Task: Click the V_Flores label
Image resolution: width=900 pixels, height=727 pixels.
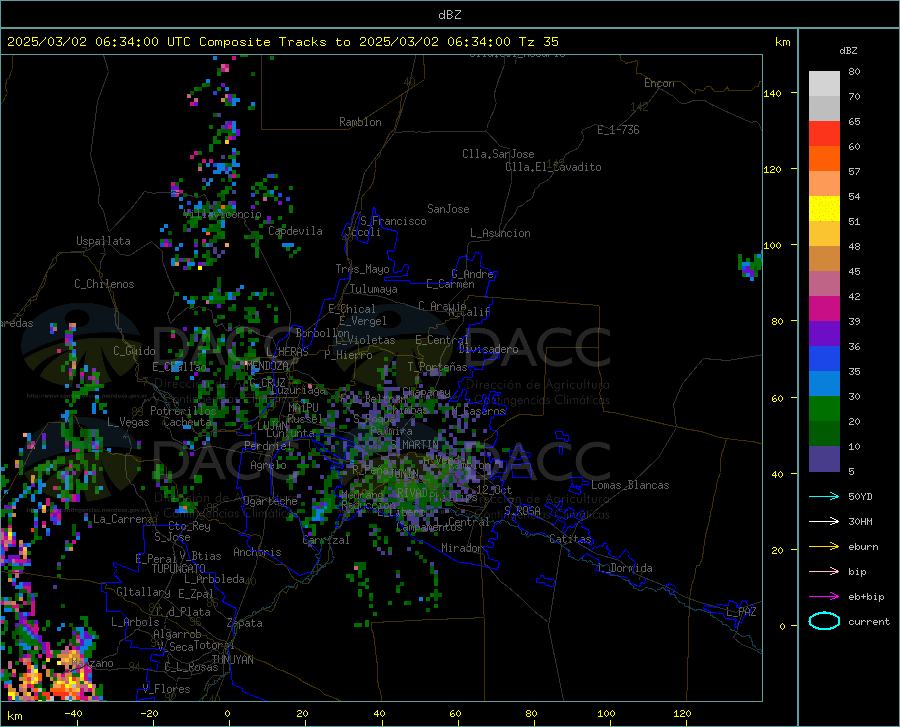Action: 166,689
